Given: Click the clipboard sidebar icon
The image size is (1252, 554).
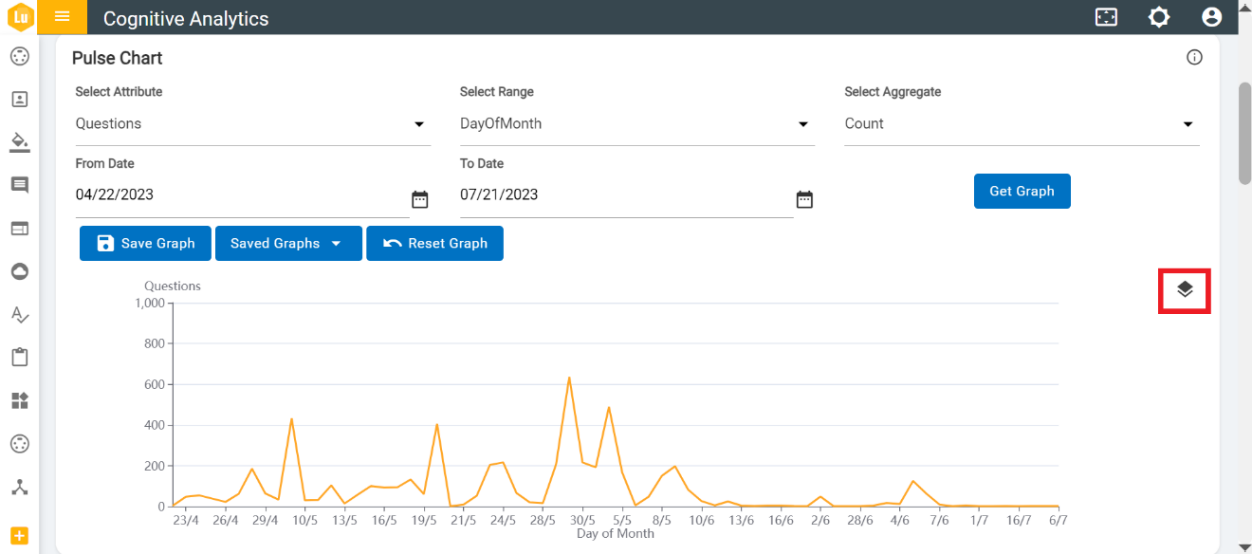Looking at the screenshot, I should click(x=19, y=357).
